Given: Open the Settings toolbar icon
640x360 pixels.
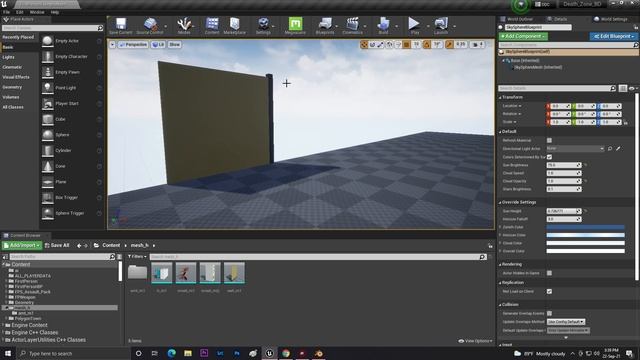Looking at the screenshot, I should [x=263, y=24].
